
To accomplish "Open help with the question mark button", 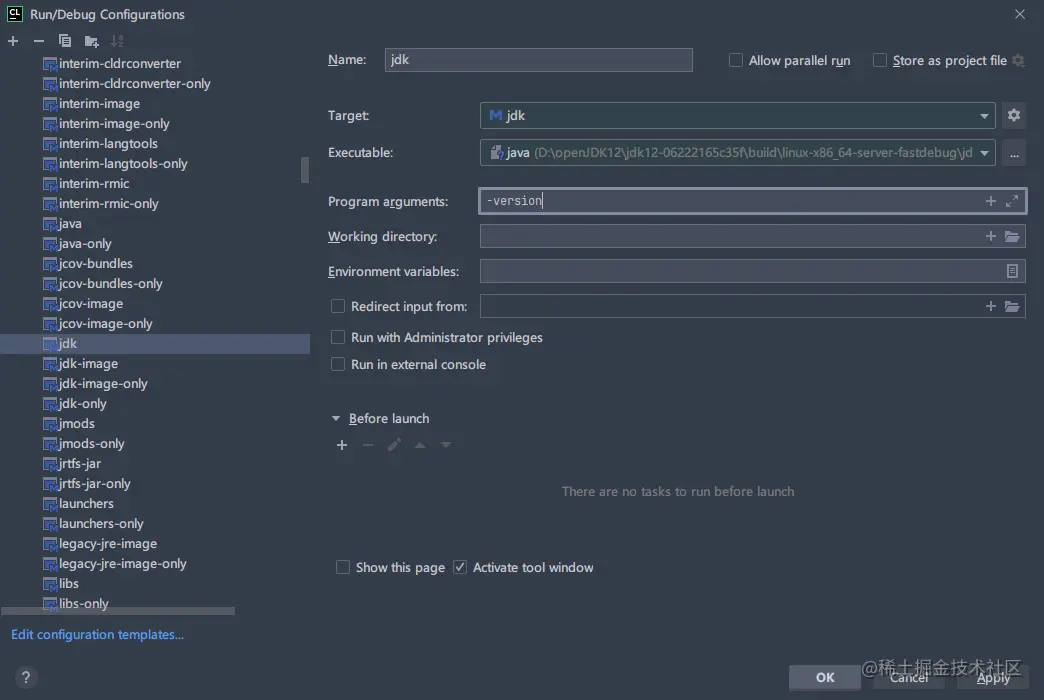I will [x=26, y=677].
